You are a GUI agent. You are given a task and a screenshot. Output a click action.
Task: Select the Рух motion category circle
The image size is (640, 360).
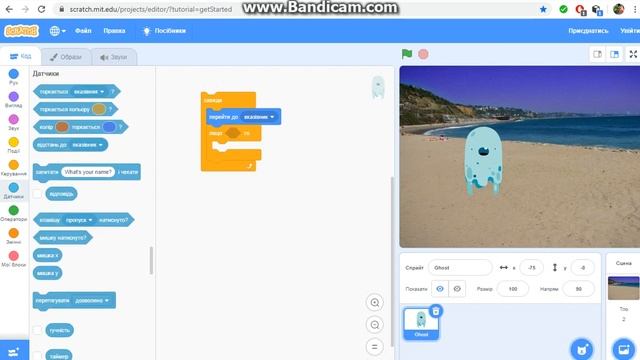(13, 74)
